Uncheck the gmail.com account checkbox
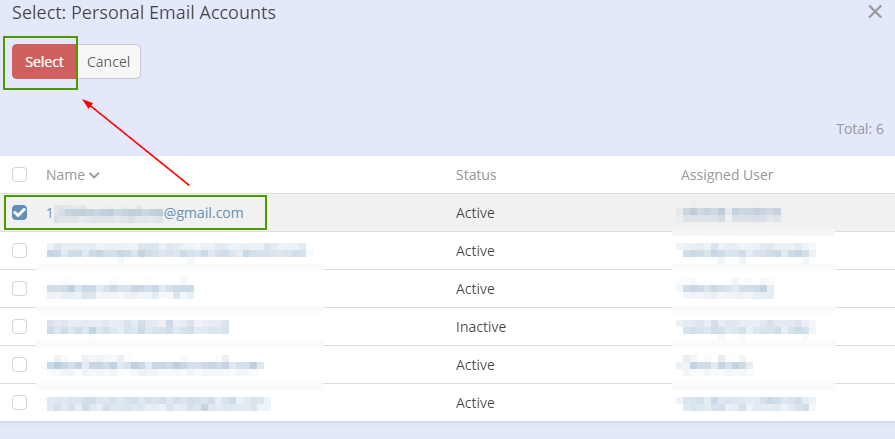This screenshot has height=439, width=895. click(x=19, y=213)
